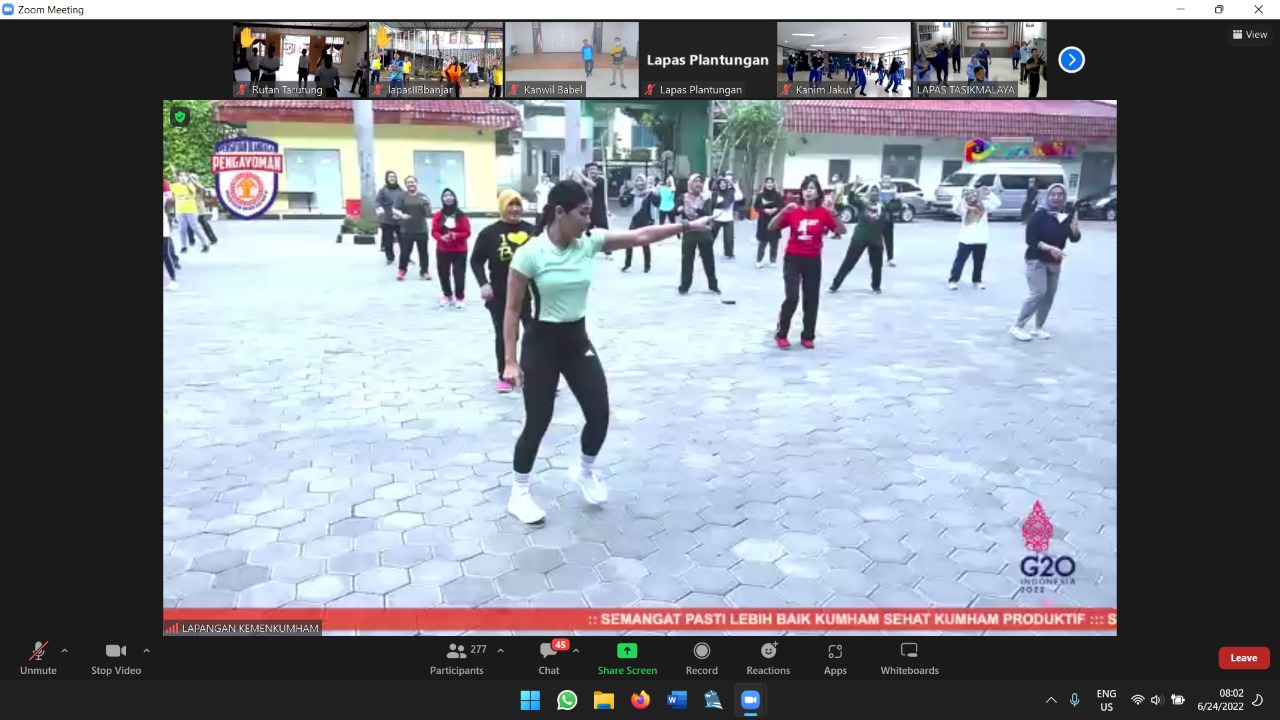This screenshot has width=1280, height=720.
Task: Open Whiteboards
Action: (909, 658)
